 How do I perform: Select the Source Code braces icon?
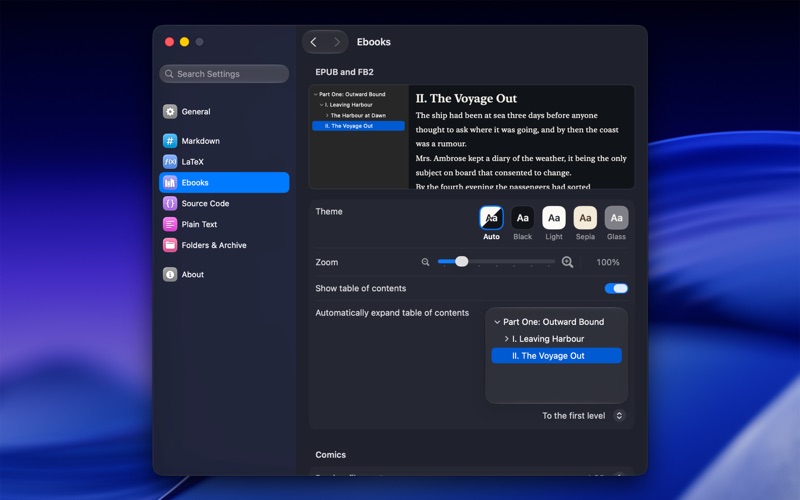click(170, 204)
